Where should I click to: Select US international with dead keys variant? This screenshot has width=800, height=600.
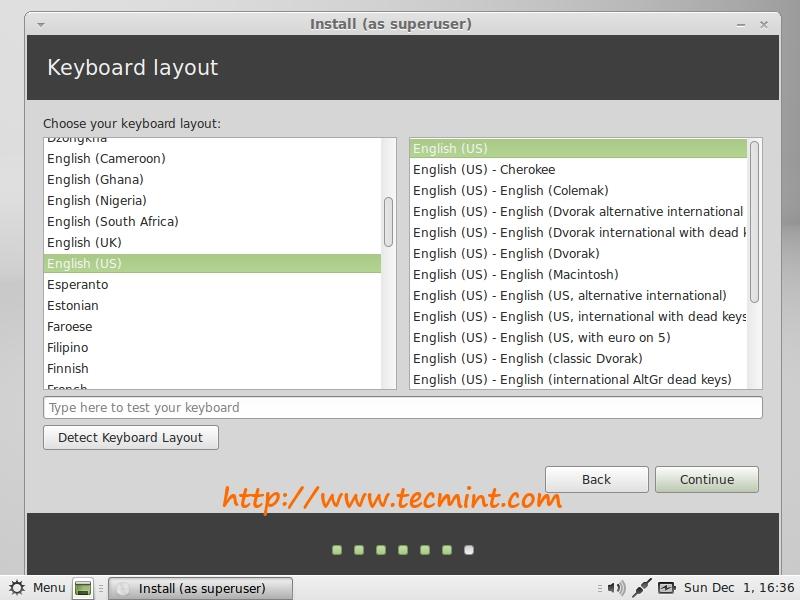(578, 316)
